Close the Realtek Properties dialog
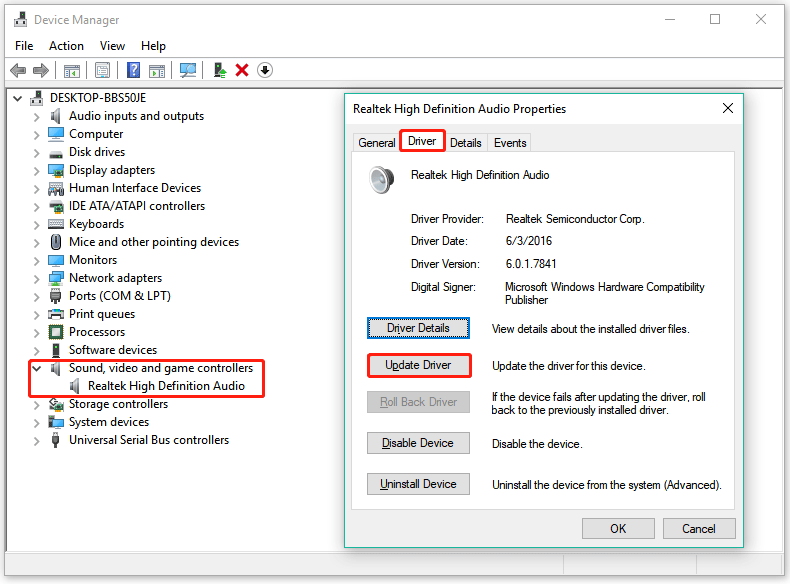The width and height of the screenshot is (790, 584). [x=728, y=108]
